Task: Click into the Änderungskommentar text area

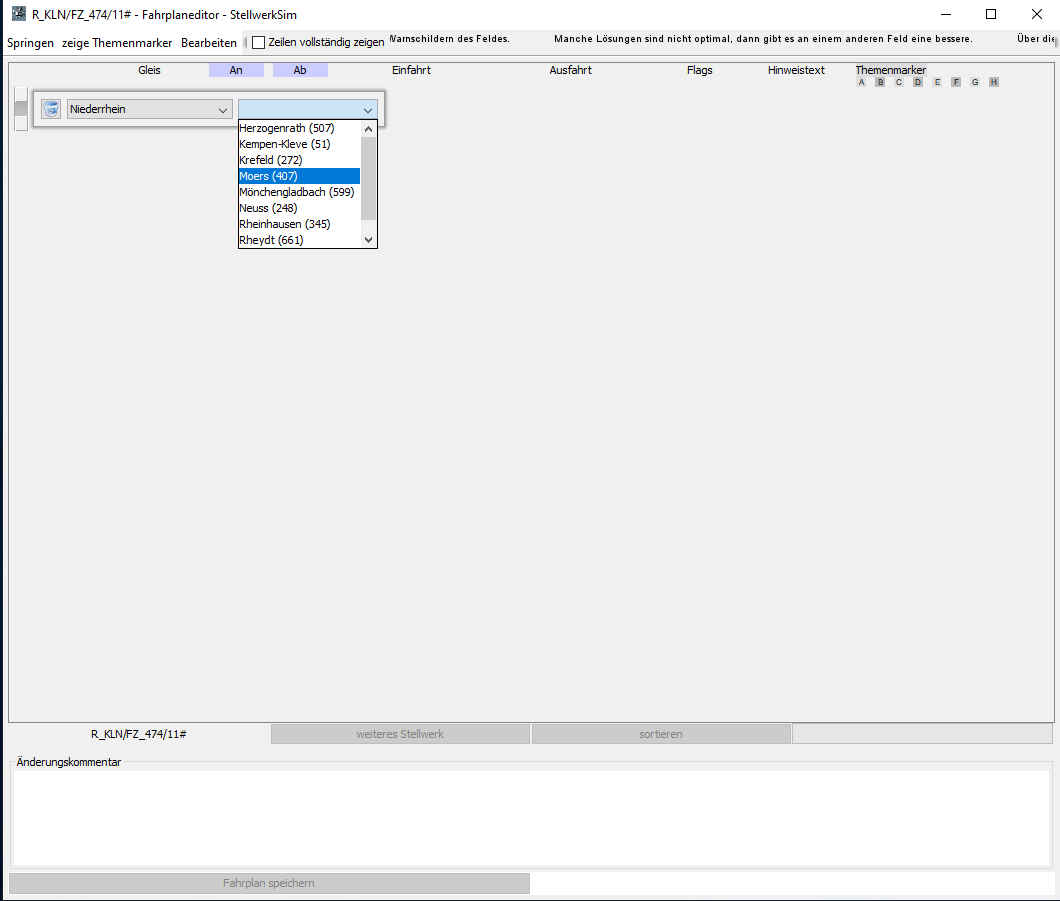Action: [530, 817]
